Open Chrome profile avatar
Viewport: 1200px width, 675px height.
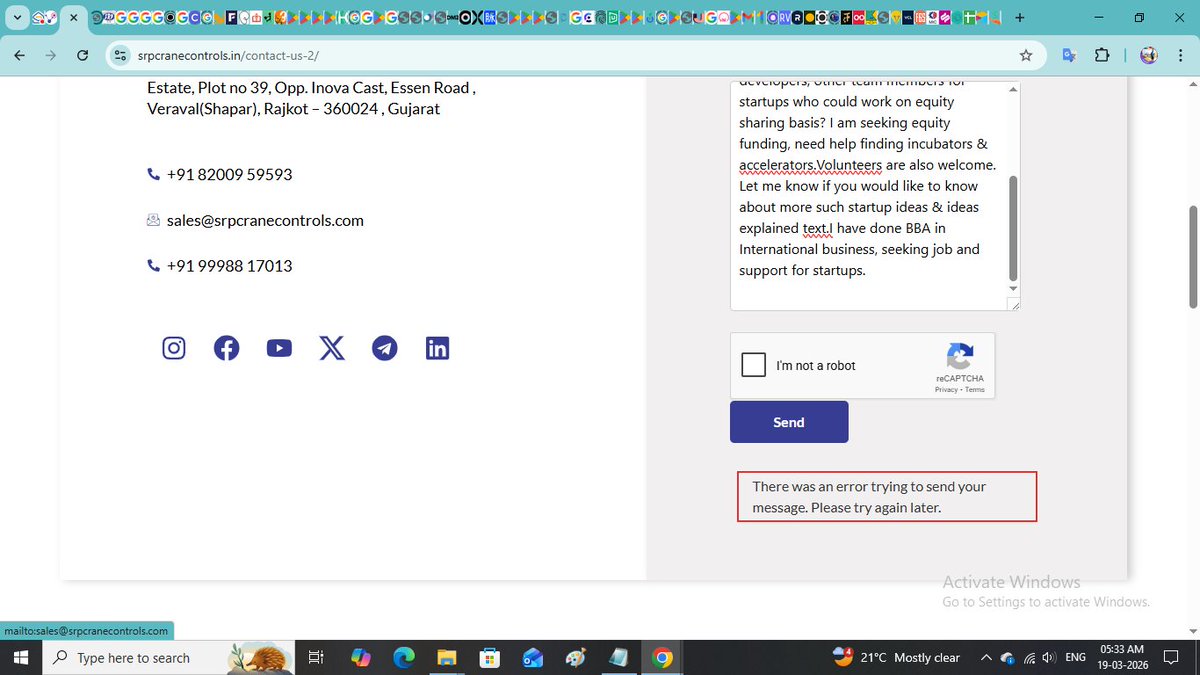coord(1148,55)
